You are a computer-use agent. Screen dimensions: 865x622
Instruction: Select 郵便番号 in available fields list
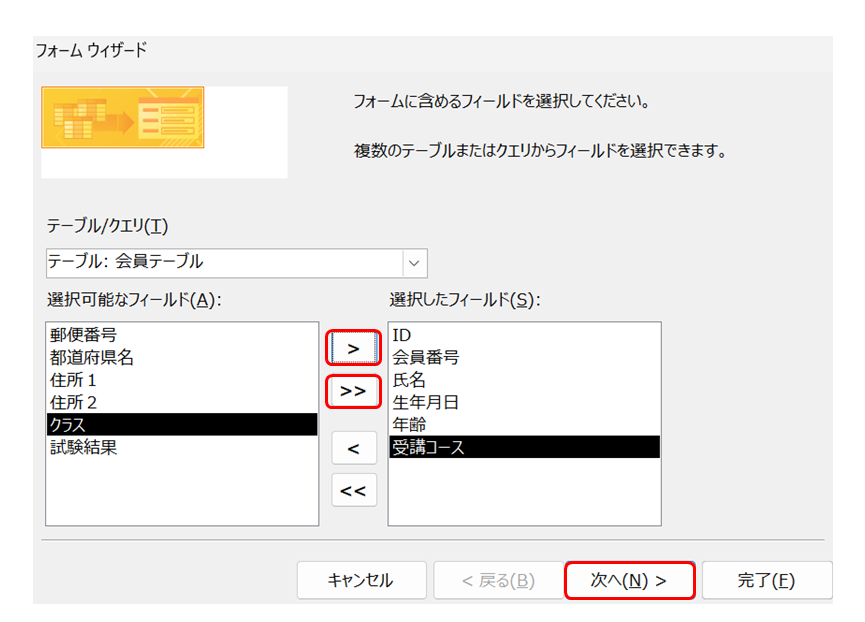point(84,335)
